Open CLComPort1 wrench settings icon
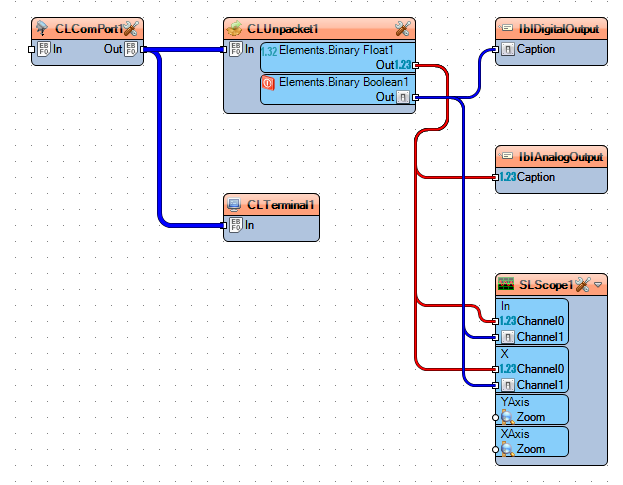 click(131, 29)
